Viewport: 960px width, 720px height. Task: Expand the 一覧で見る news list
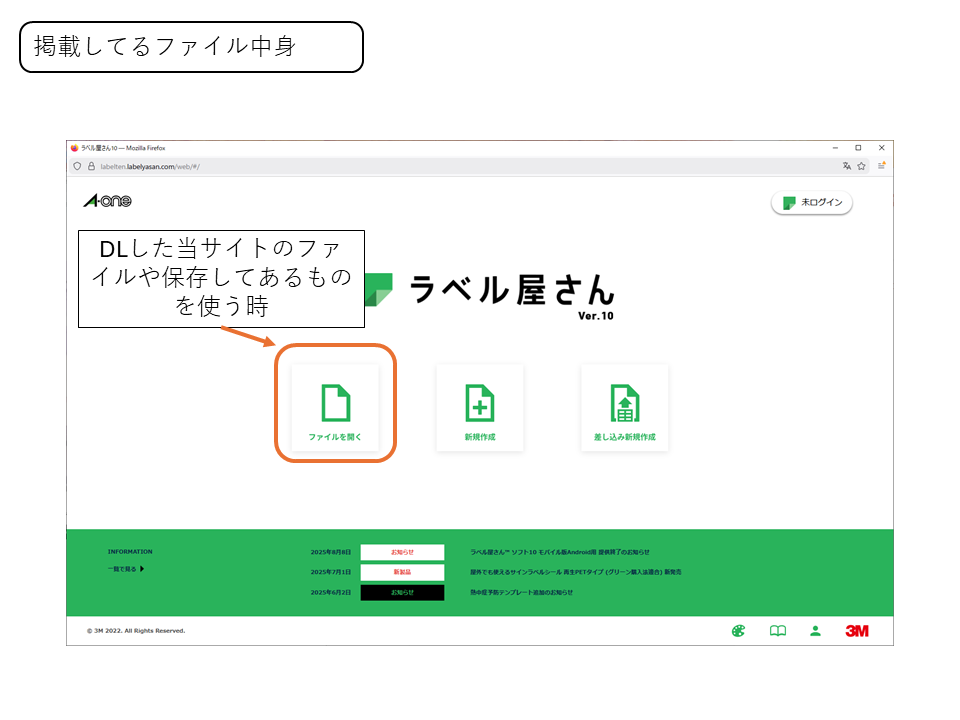[126, 569]
